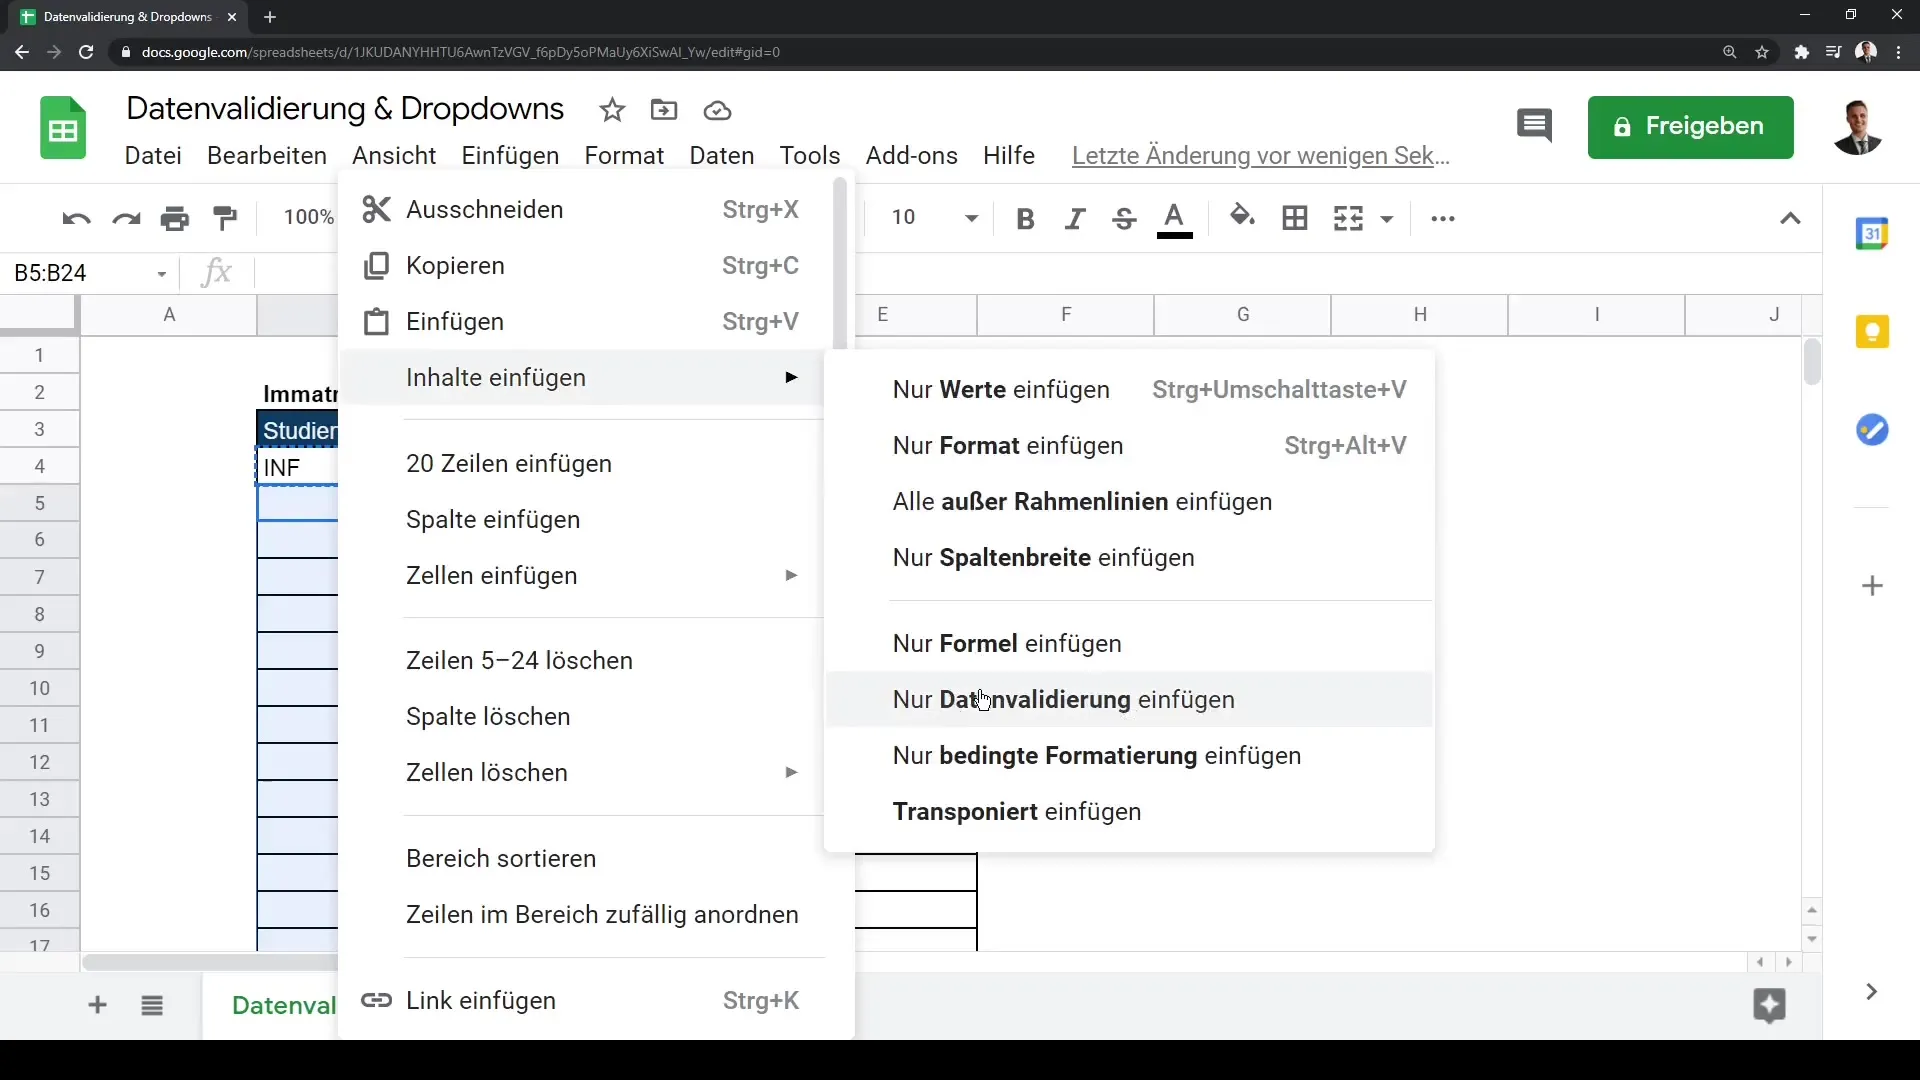
Task: Open the toolbar more options ellipsis
Action: (x=1443, y=218)
